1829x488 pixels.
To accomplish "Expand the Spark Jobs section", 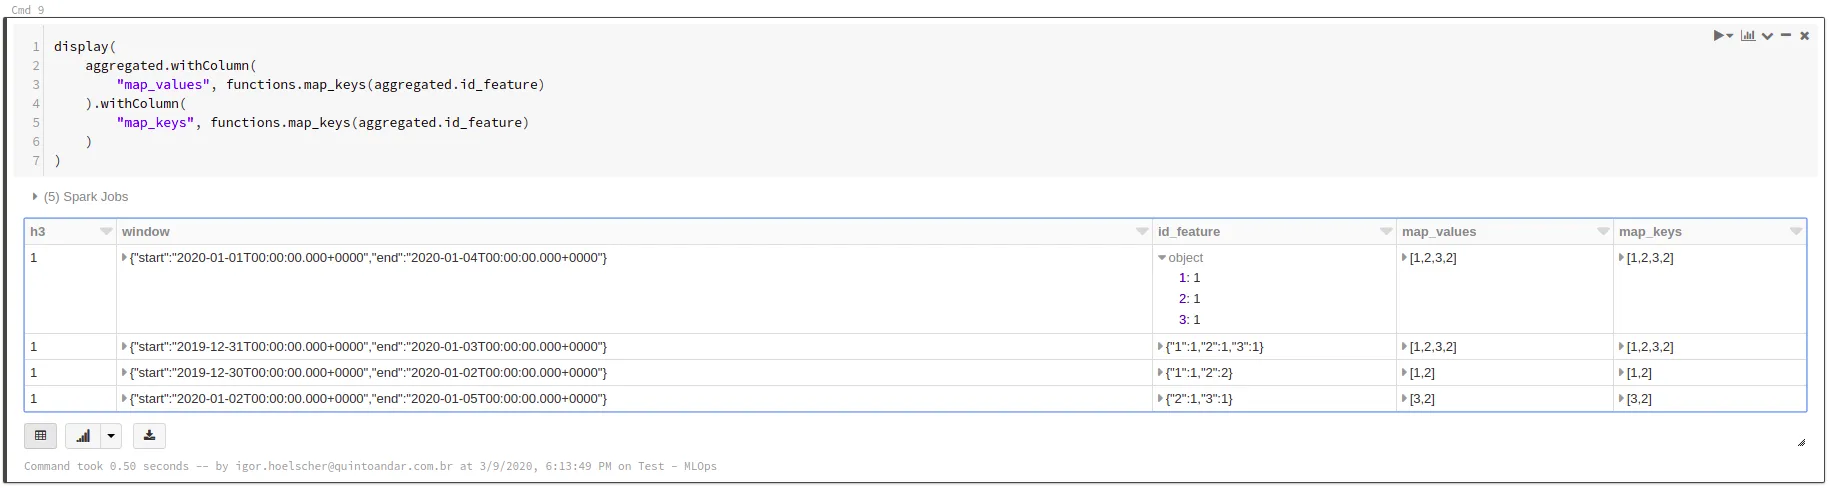I will [x=35, y=197].
